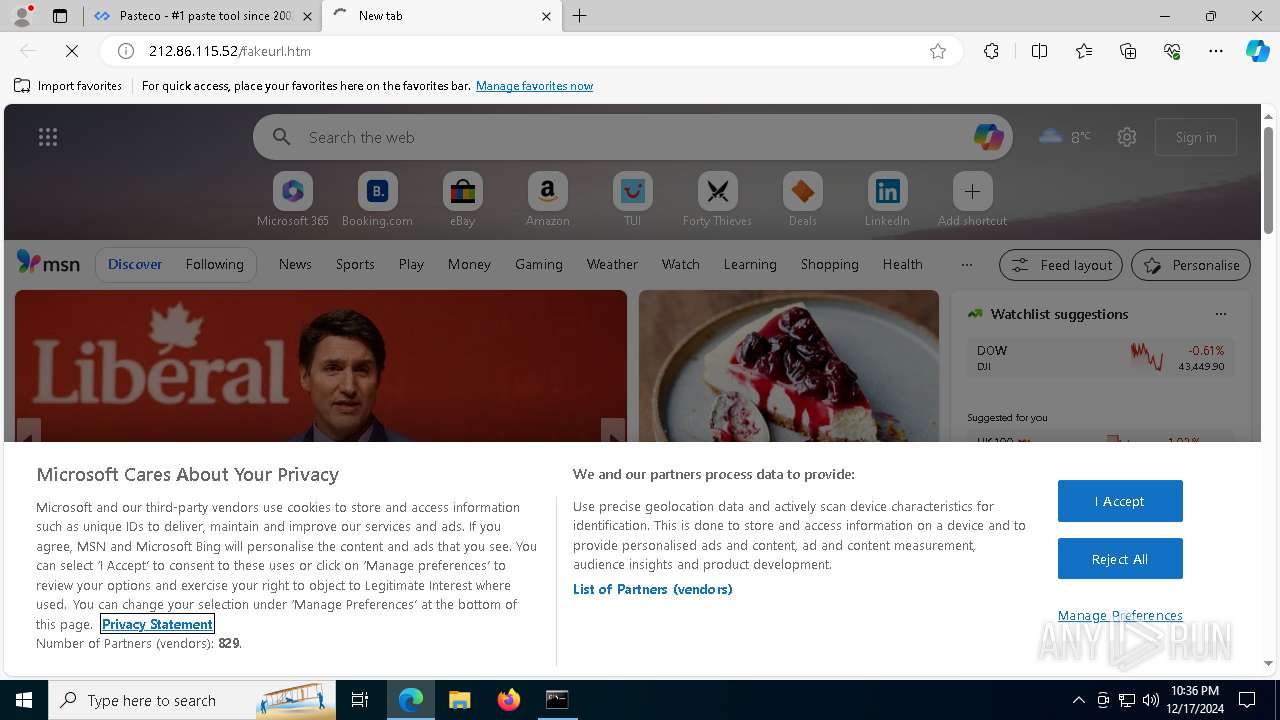
Task: Show more MSN categories ellipsis
Action: [x=966, y=264]
